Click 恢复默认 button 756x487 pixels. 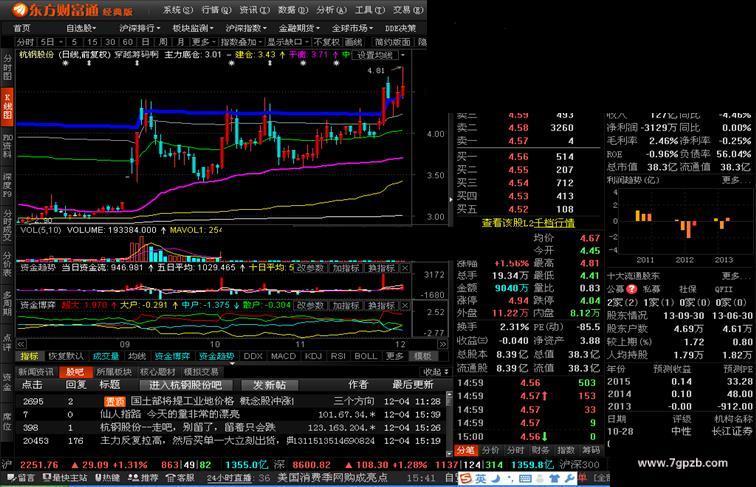[x=66, y=356]
